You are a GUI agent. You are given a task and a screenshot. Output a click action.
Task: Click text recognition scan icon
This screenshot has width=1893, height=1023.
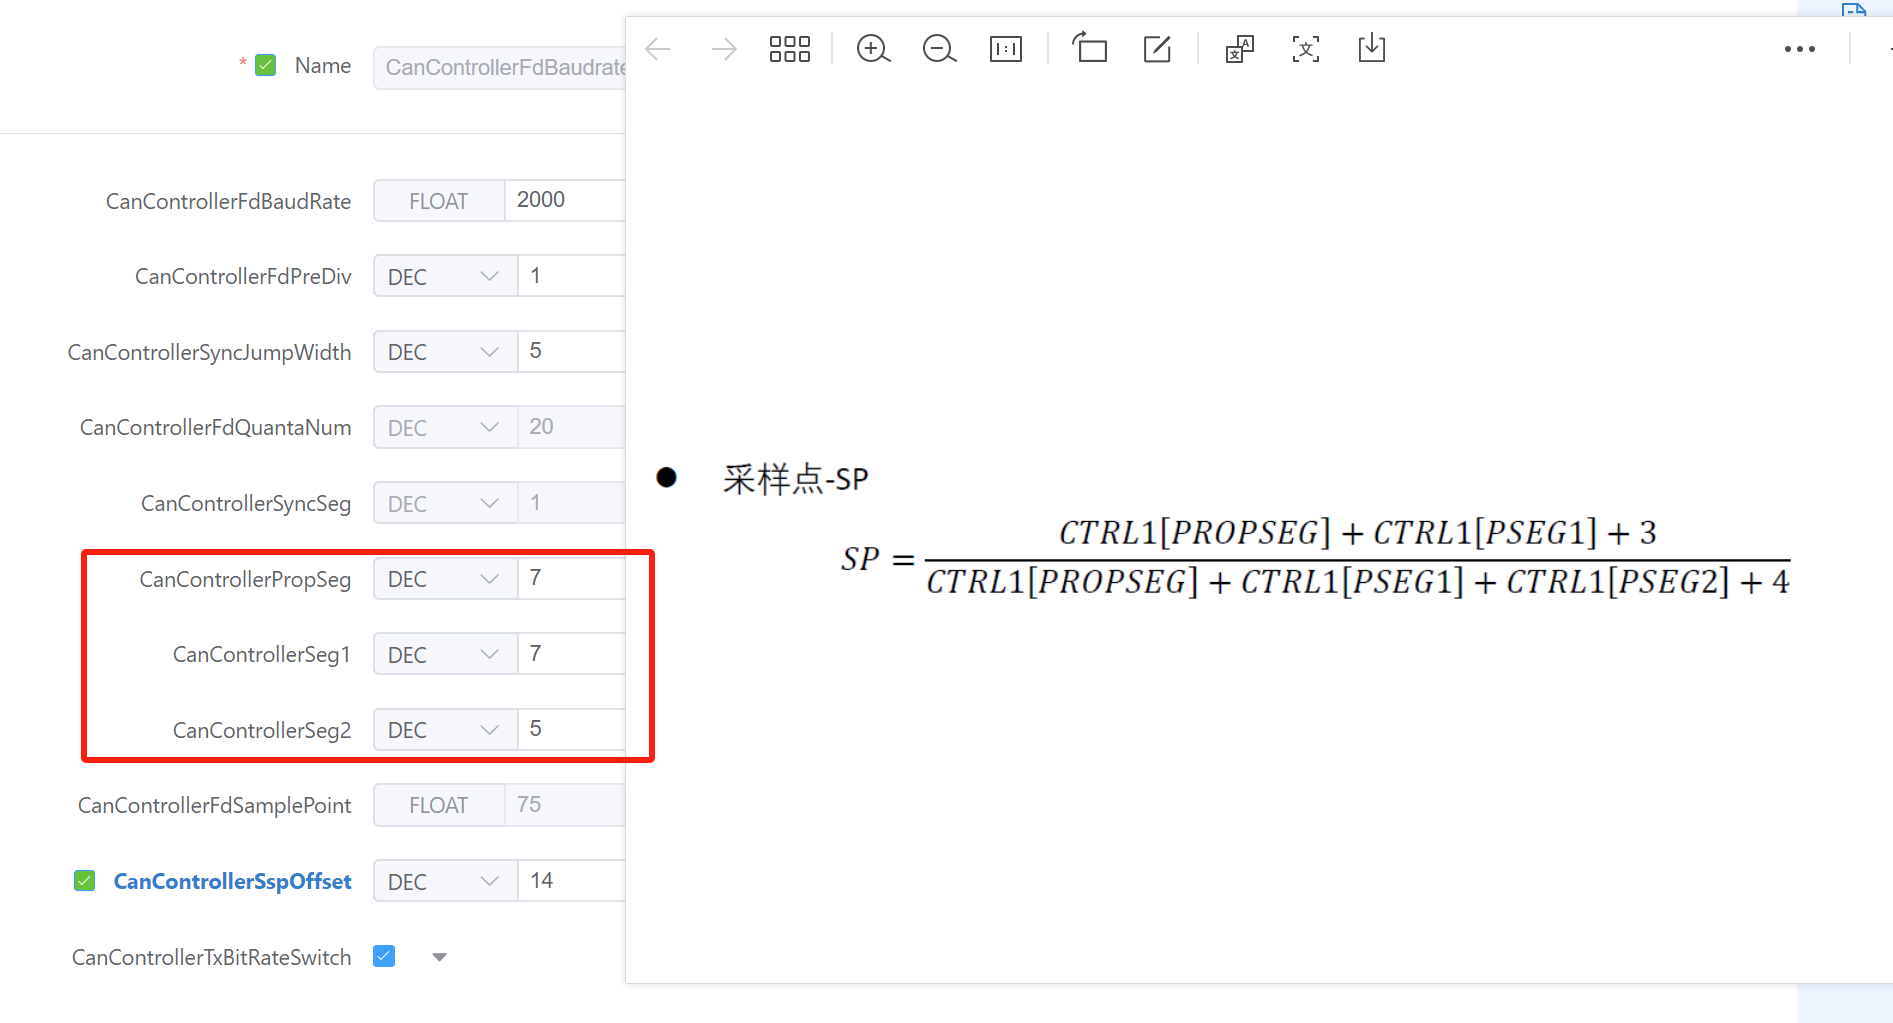click(x=1306, y=49)
